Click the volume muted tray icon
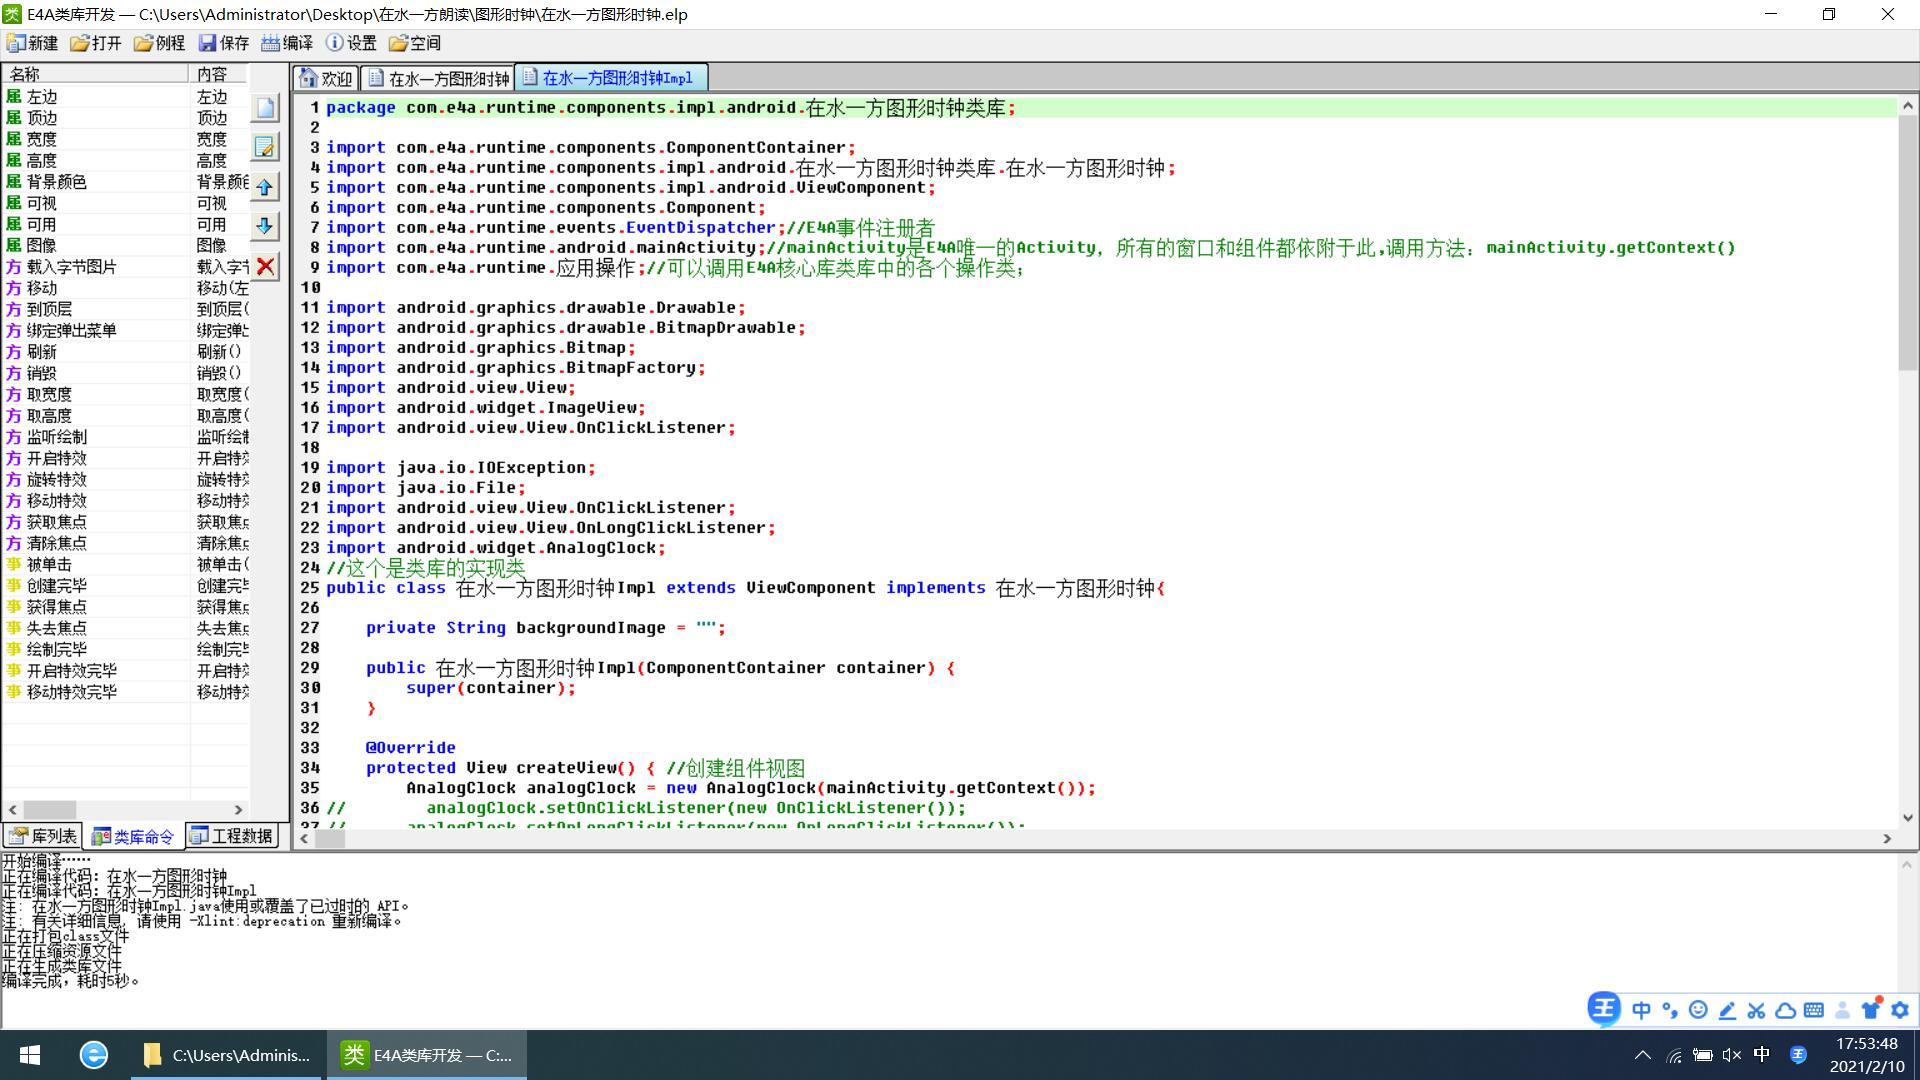 click(1732, 1055)
